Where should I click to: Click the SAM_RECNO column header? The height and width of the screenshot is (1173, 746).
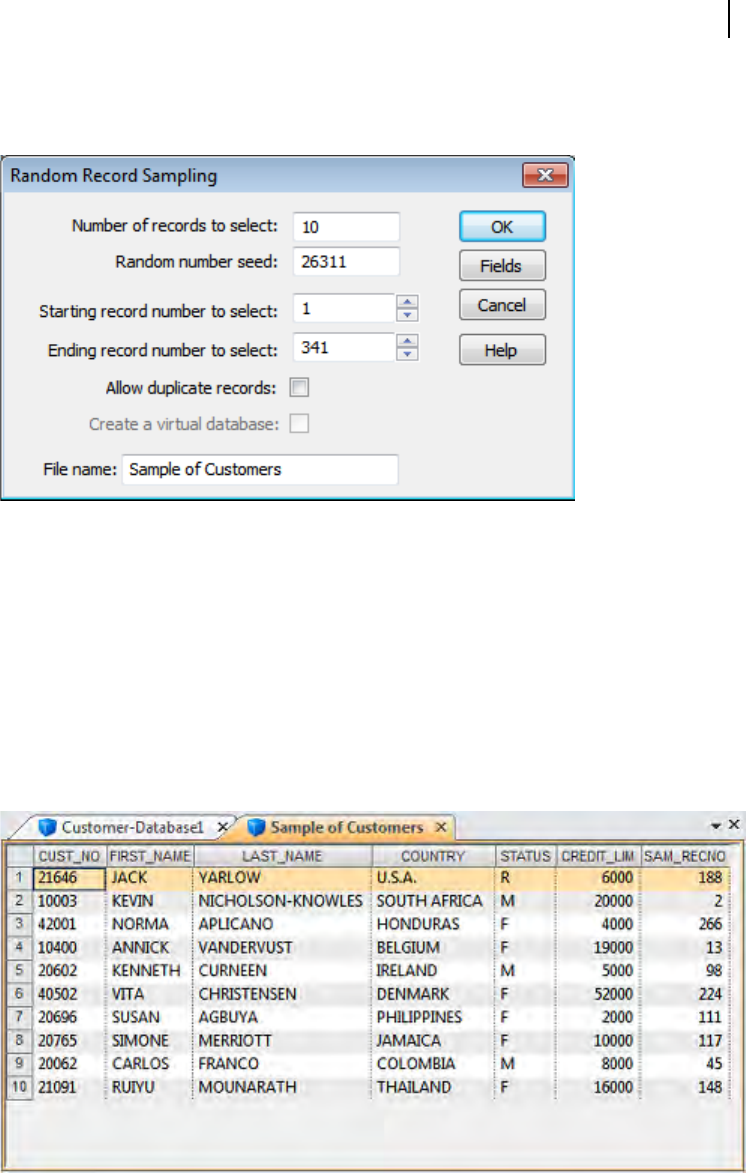coord(685,856)
